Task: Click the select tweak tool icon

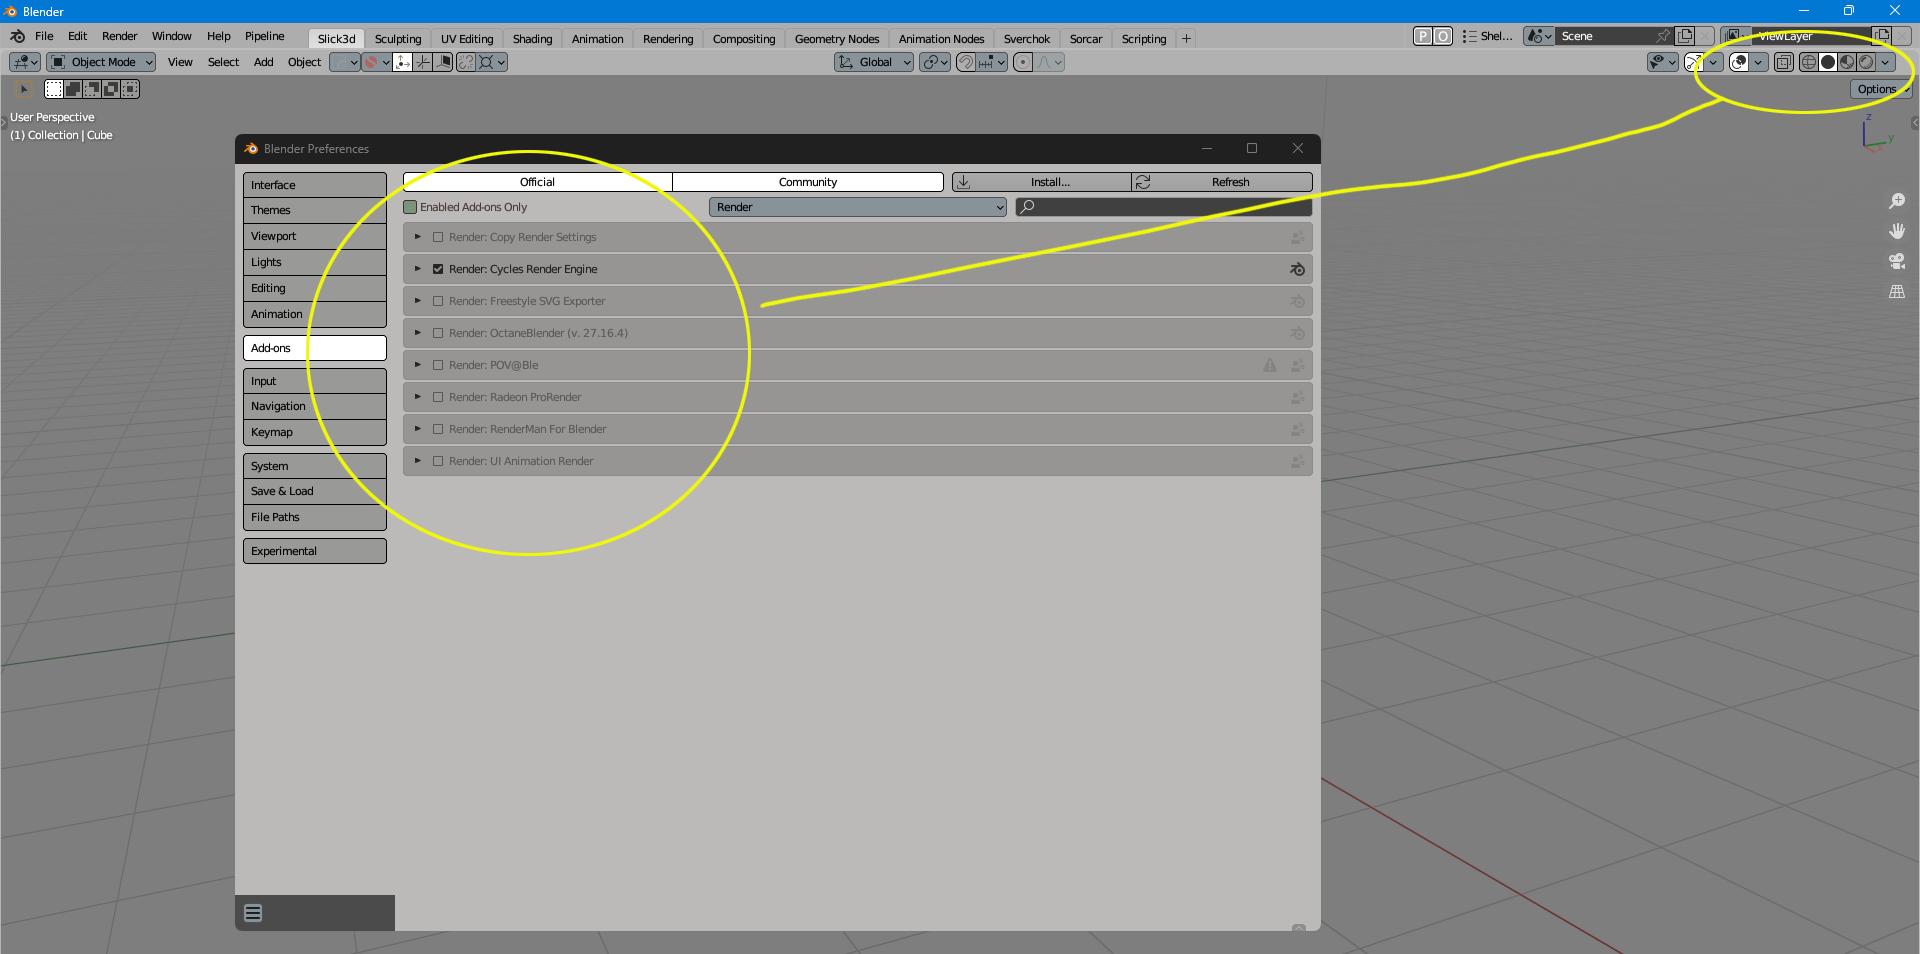Action: coord(23,89)
